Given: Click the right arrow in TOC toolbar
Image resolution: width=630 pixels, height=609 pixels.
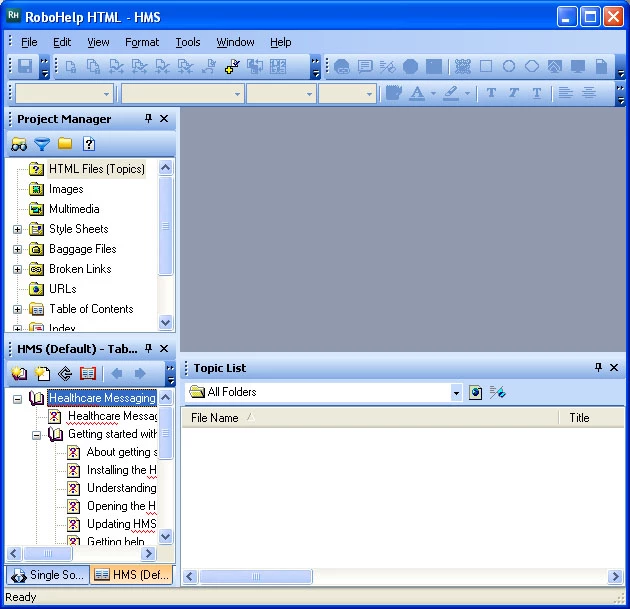Looking at the screenshot, I should tap(139, 374).
